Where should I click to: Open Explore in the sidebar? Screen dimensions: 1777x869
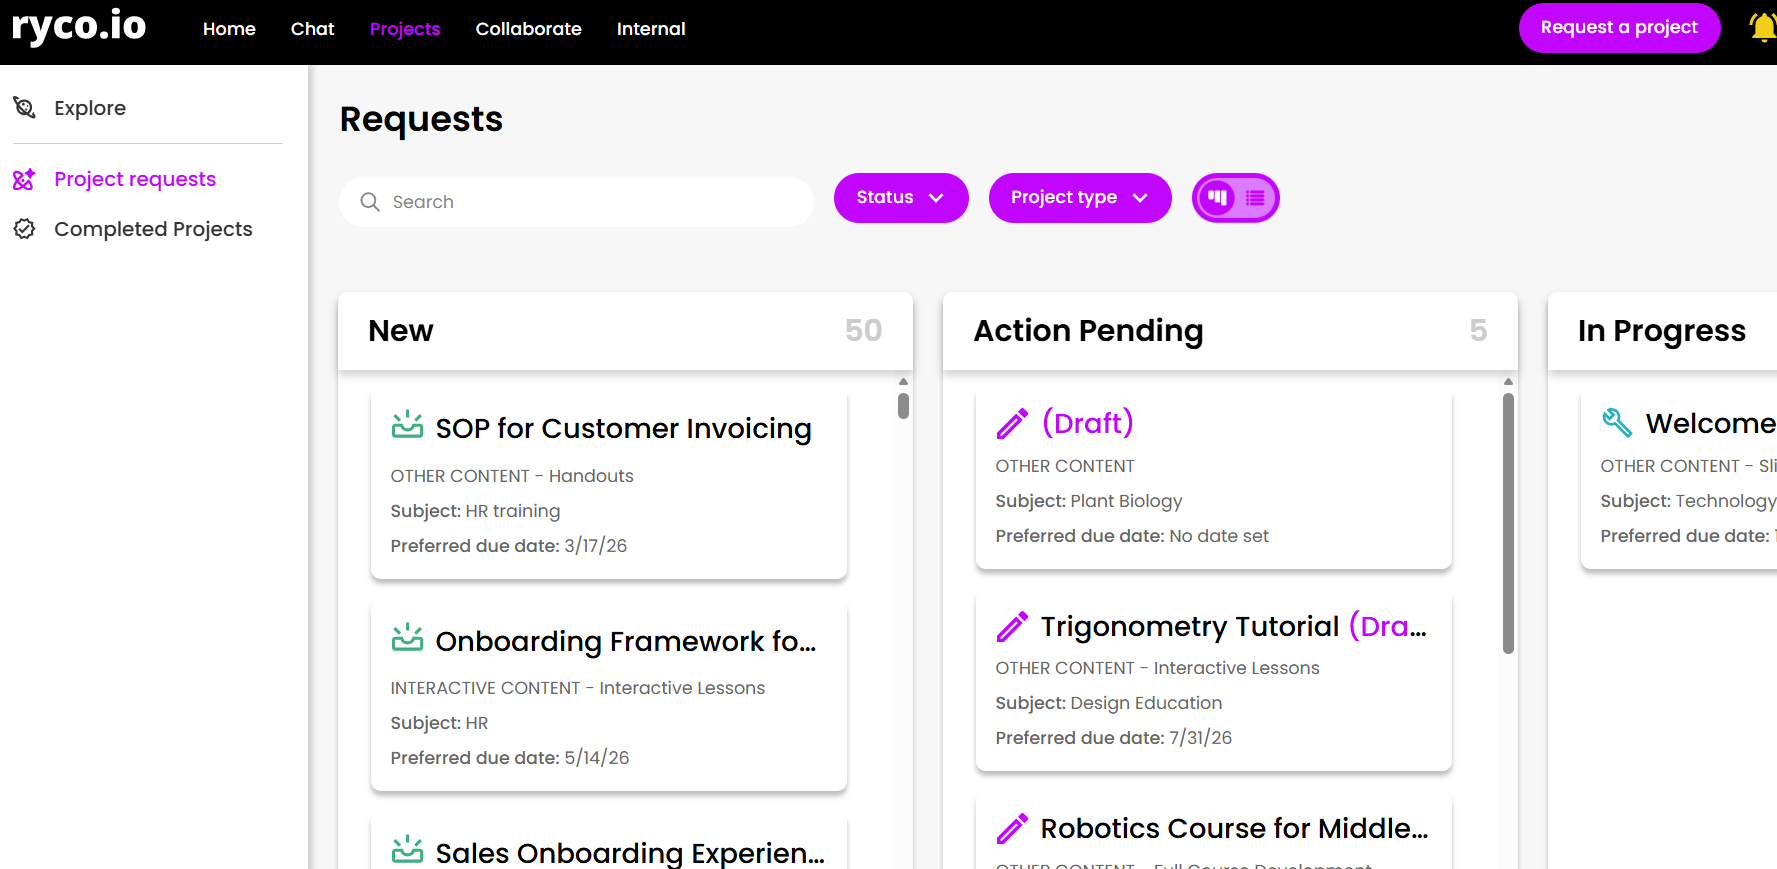89,108
